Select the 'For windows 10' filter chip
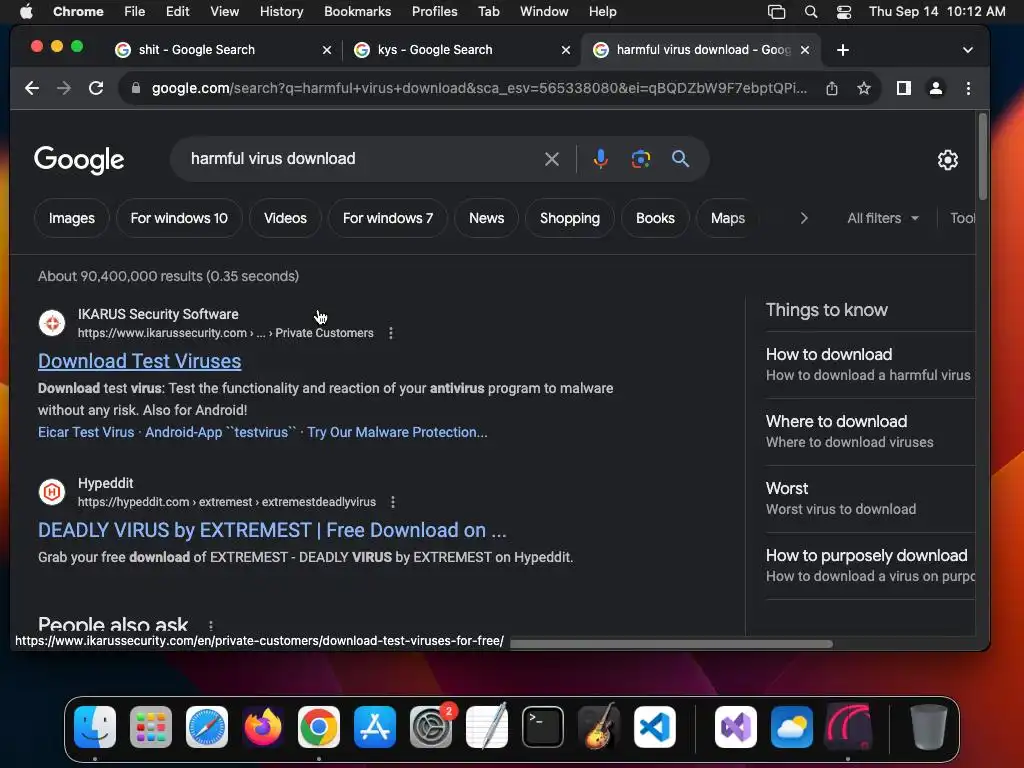 click(x=179, y=218)
